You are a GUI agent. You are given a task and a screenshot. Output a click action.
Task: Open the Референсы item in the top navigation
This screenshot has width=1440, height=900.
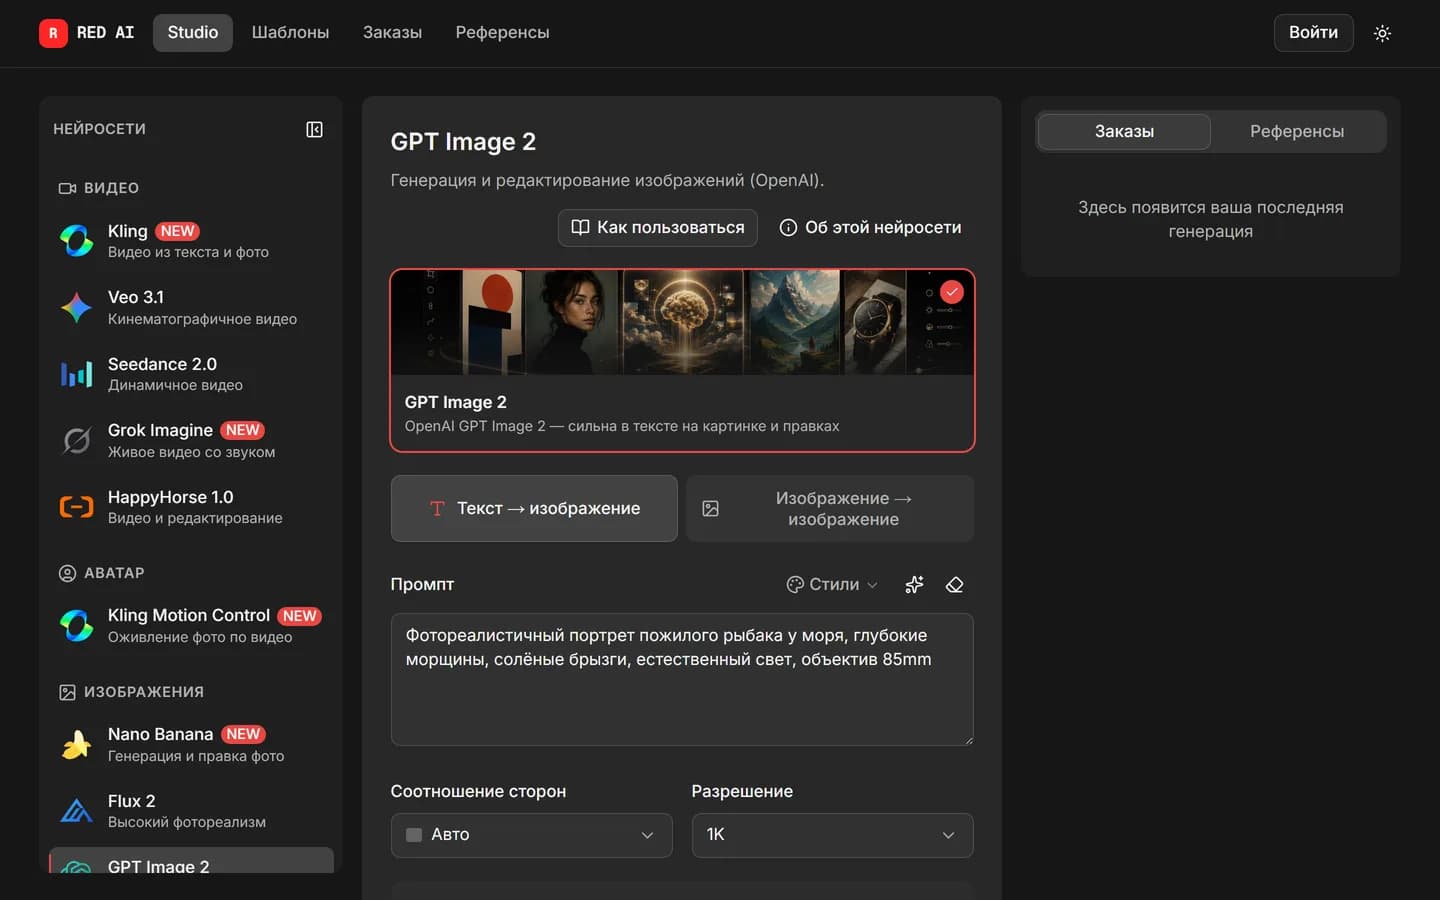tap(502, 33)
